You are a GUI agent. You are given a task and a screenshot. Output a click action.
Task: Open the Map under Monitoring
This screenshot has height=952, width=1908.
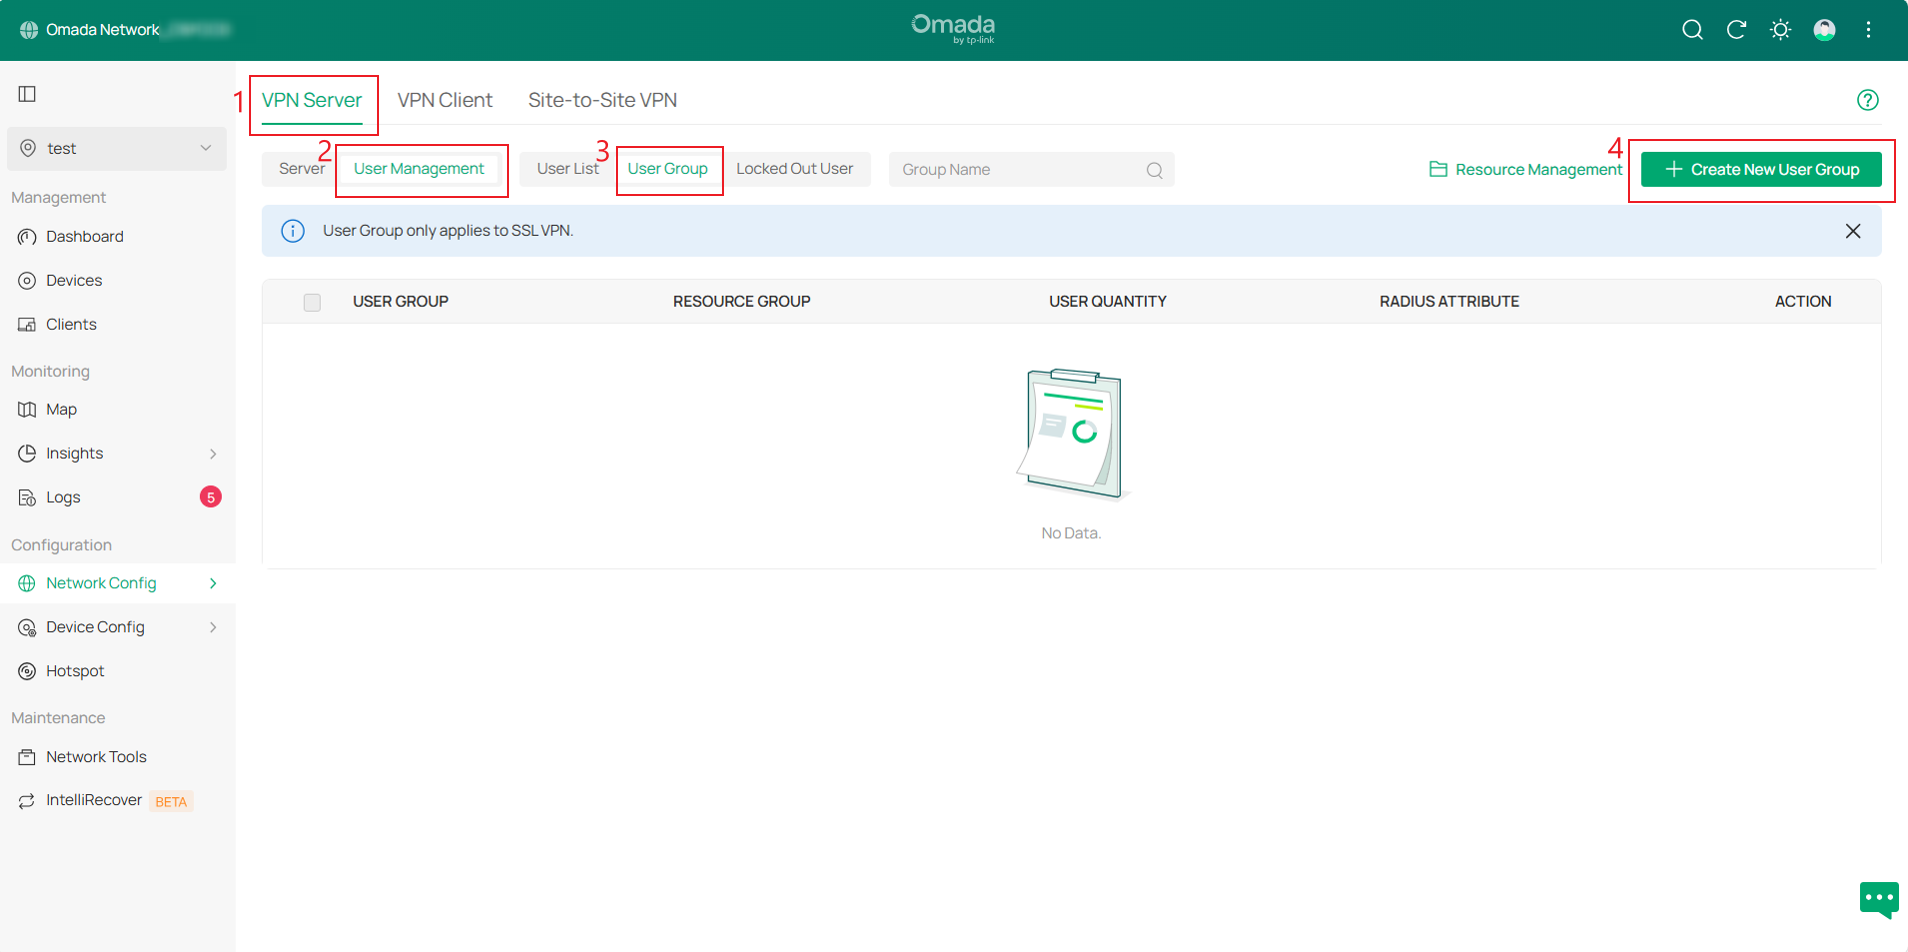(x=61, y=409)
